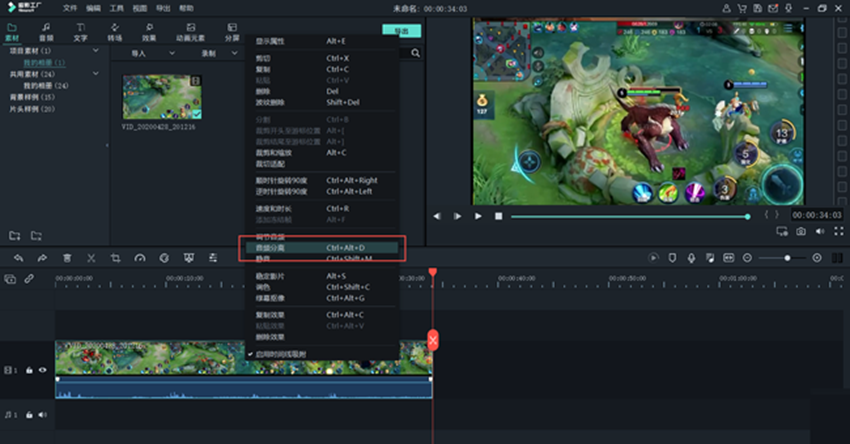
Task: Toggle video track 1 visibility eye
Action: pyautogui.click(x=42, y=370)
